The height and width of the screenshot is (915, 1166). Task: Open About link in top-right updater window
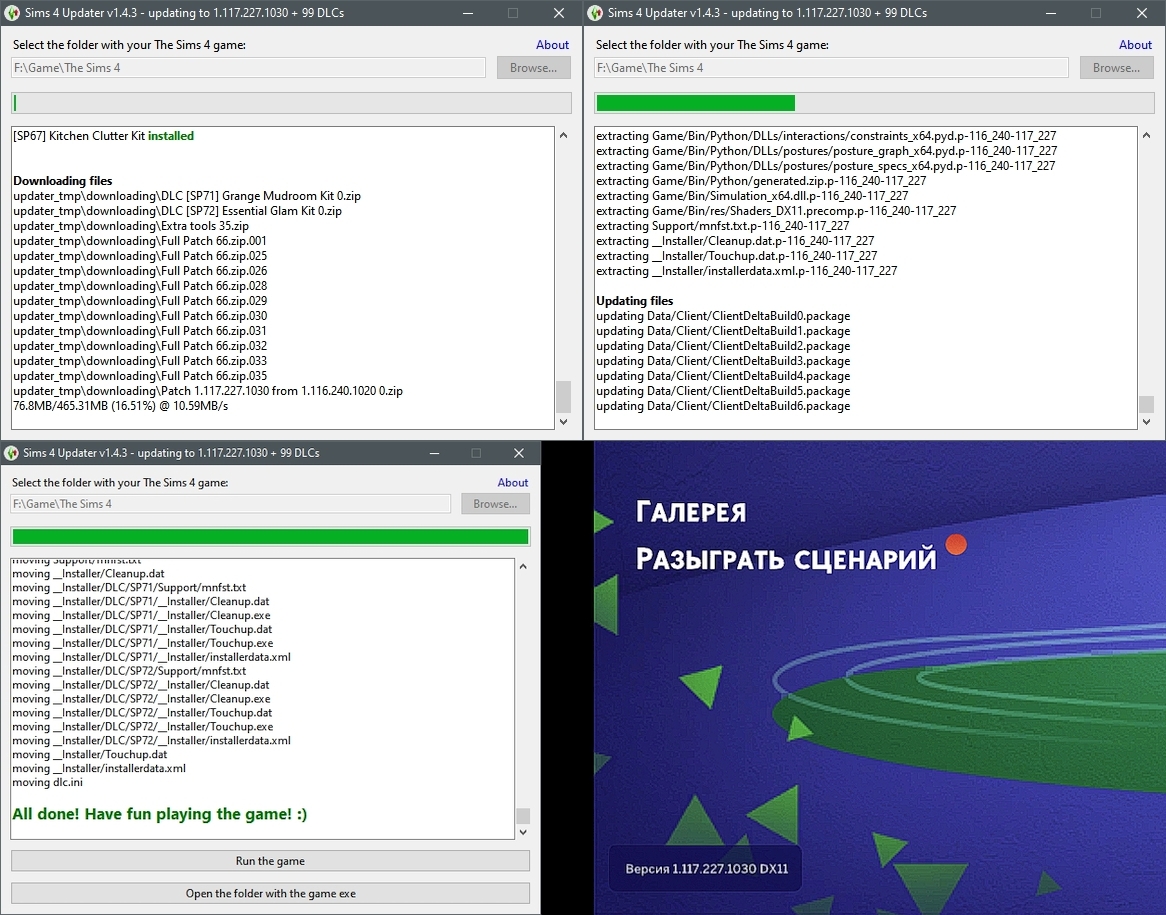tap(1136, 45)
